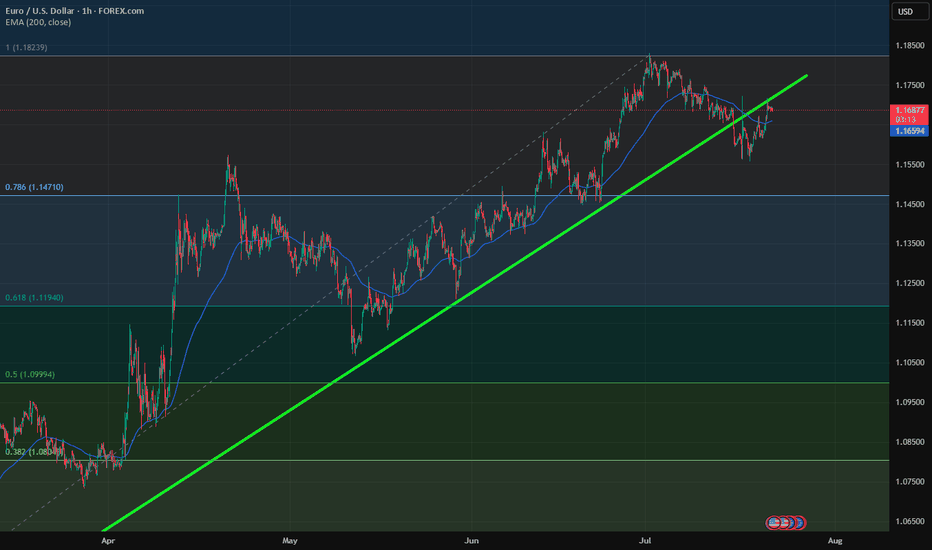Click the 1.07500 price scale label
This screenshot has width=932, height=550.
[x=910, y=482]
